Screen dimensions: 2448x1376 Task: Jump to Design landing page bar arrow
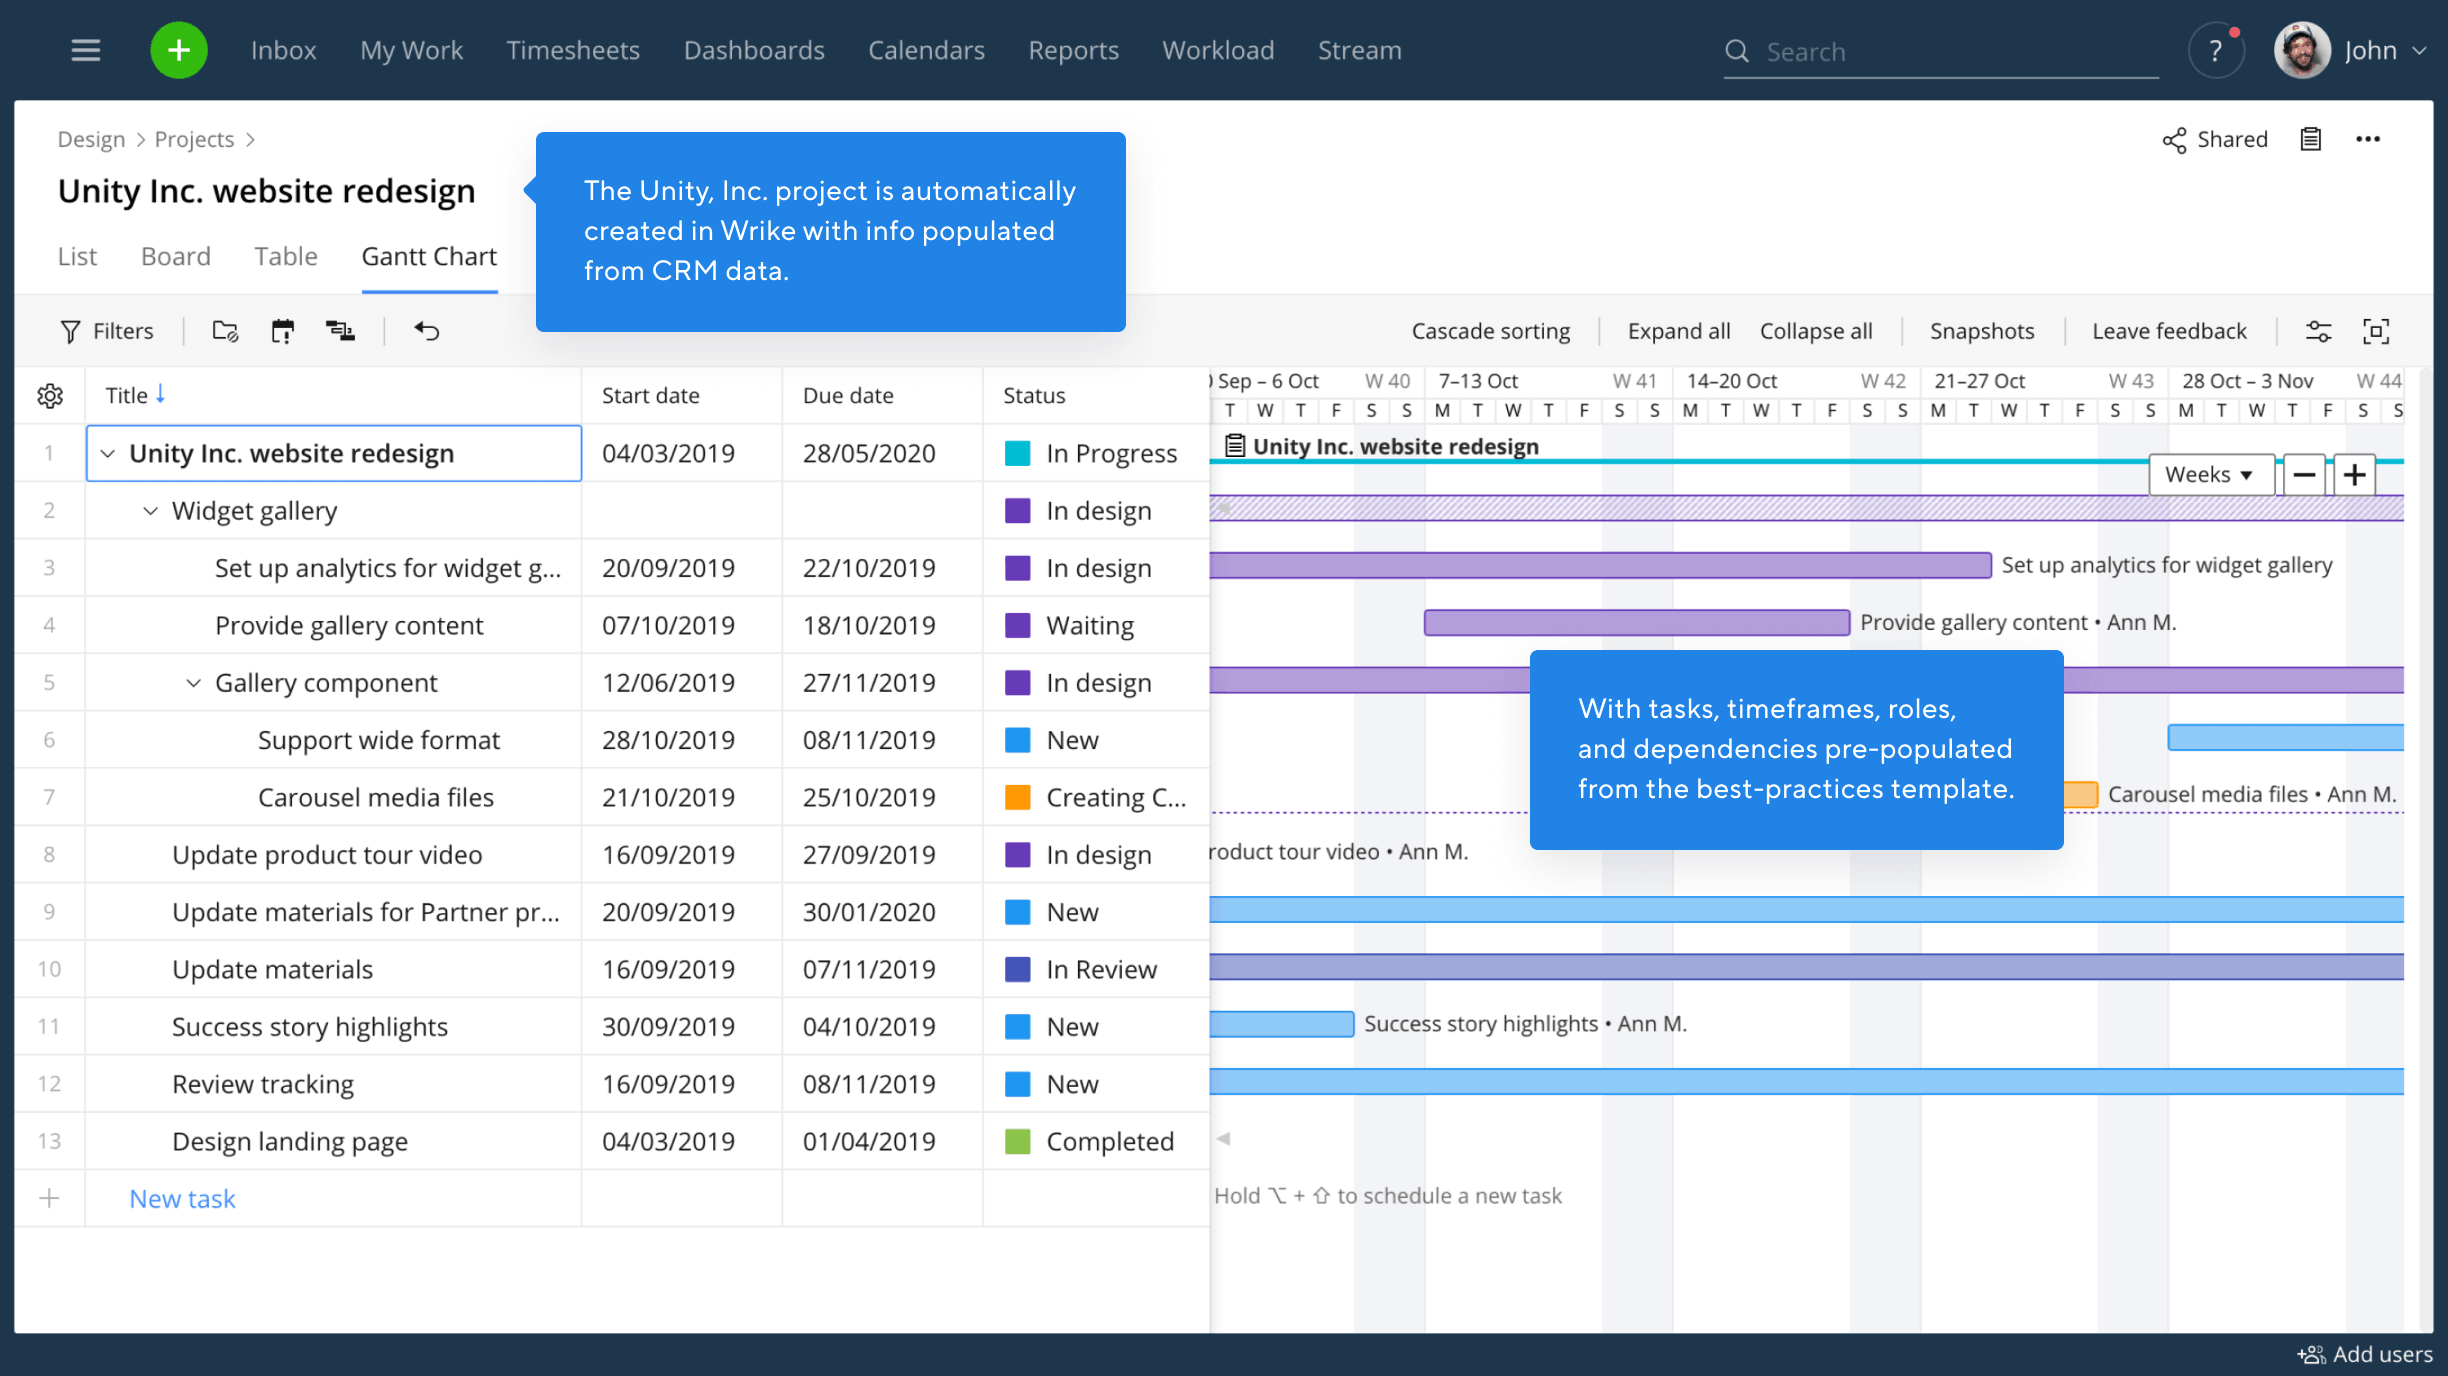click(1222, 1139)
